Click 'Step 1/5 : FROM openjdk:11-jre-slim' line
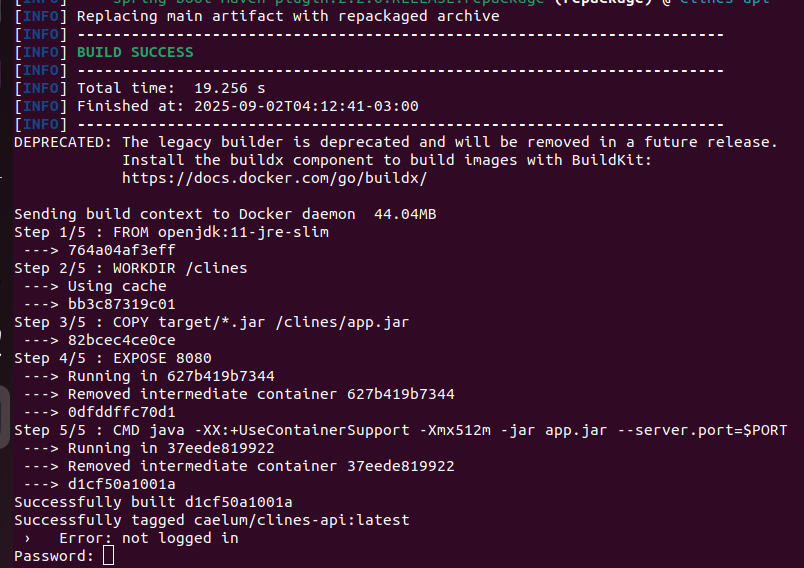This screenshot has width=804, height=568. [x=171, y=232]
